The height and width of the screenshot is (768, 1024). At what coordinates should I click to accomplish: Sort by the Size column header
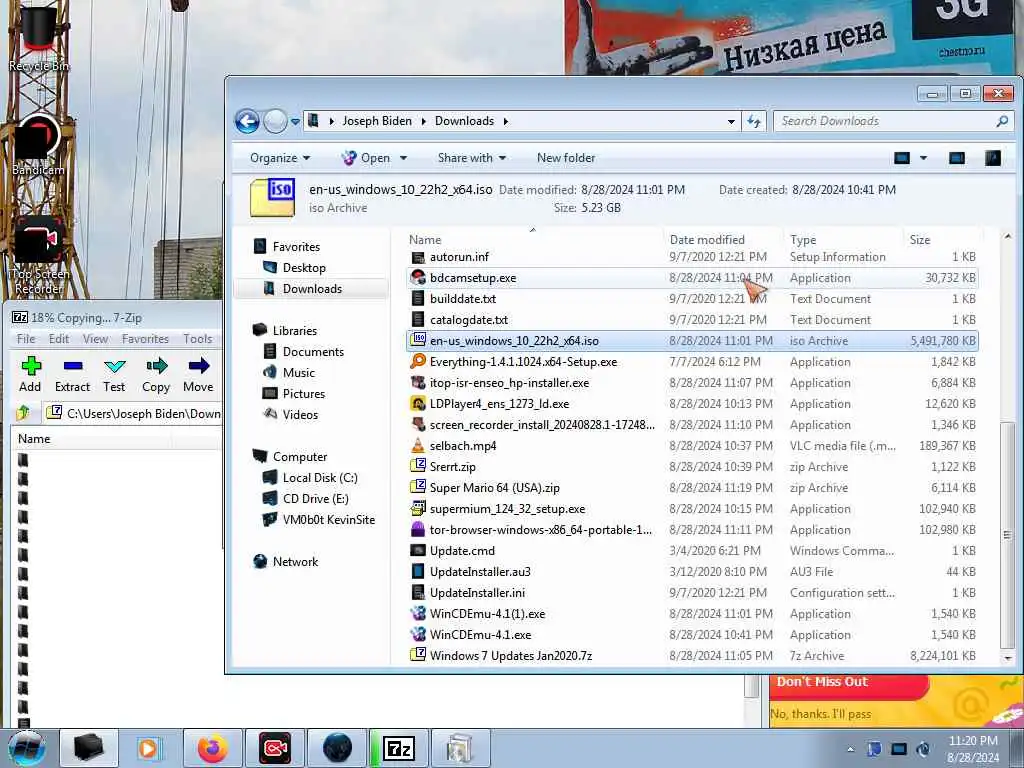(920, 240)
